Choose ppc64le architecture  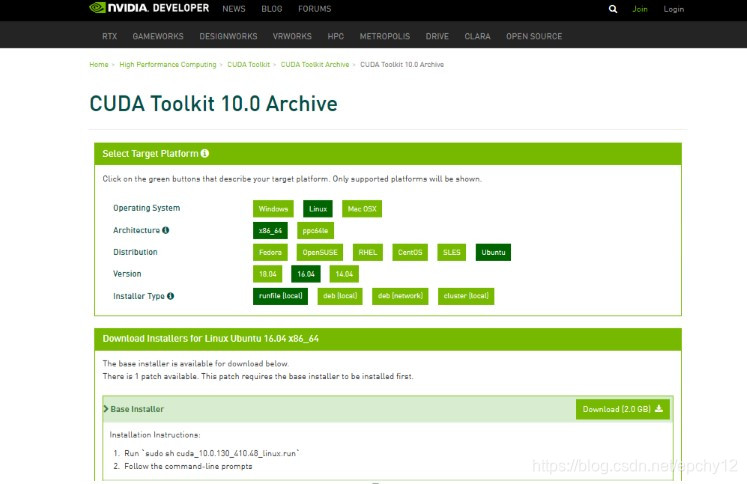[x=315, y=231]
